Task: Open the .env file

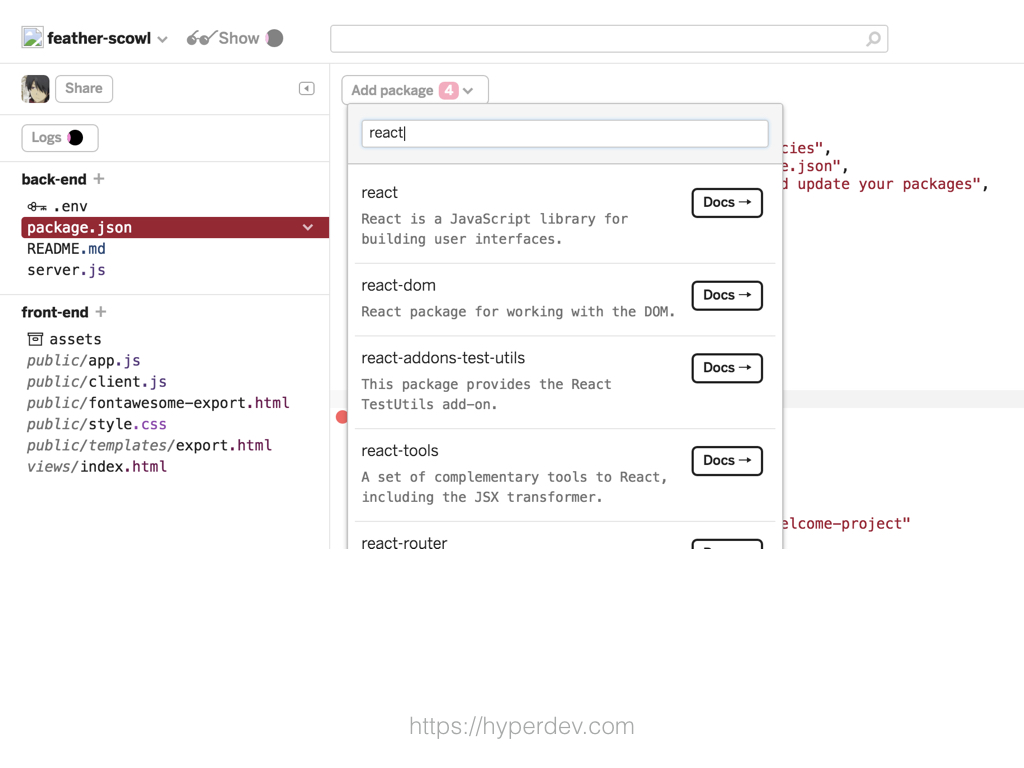Action: 70,206
